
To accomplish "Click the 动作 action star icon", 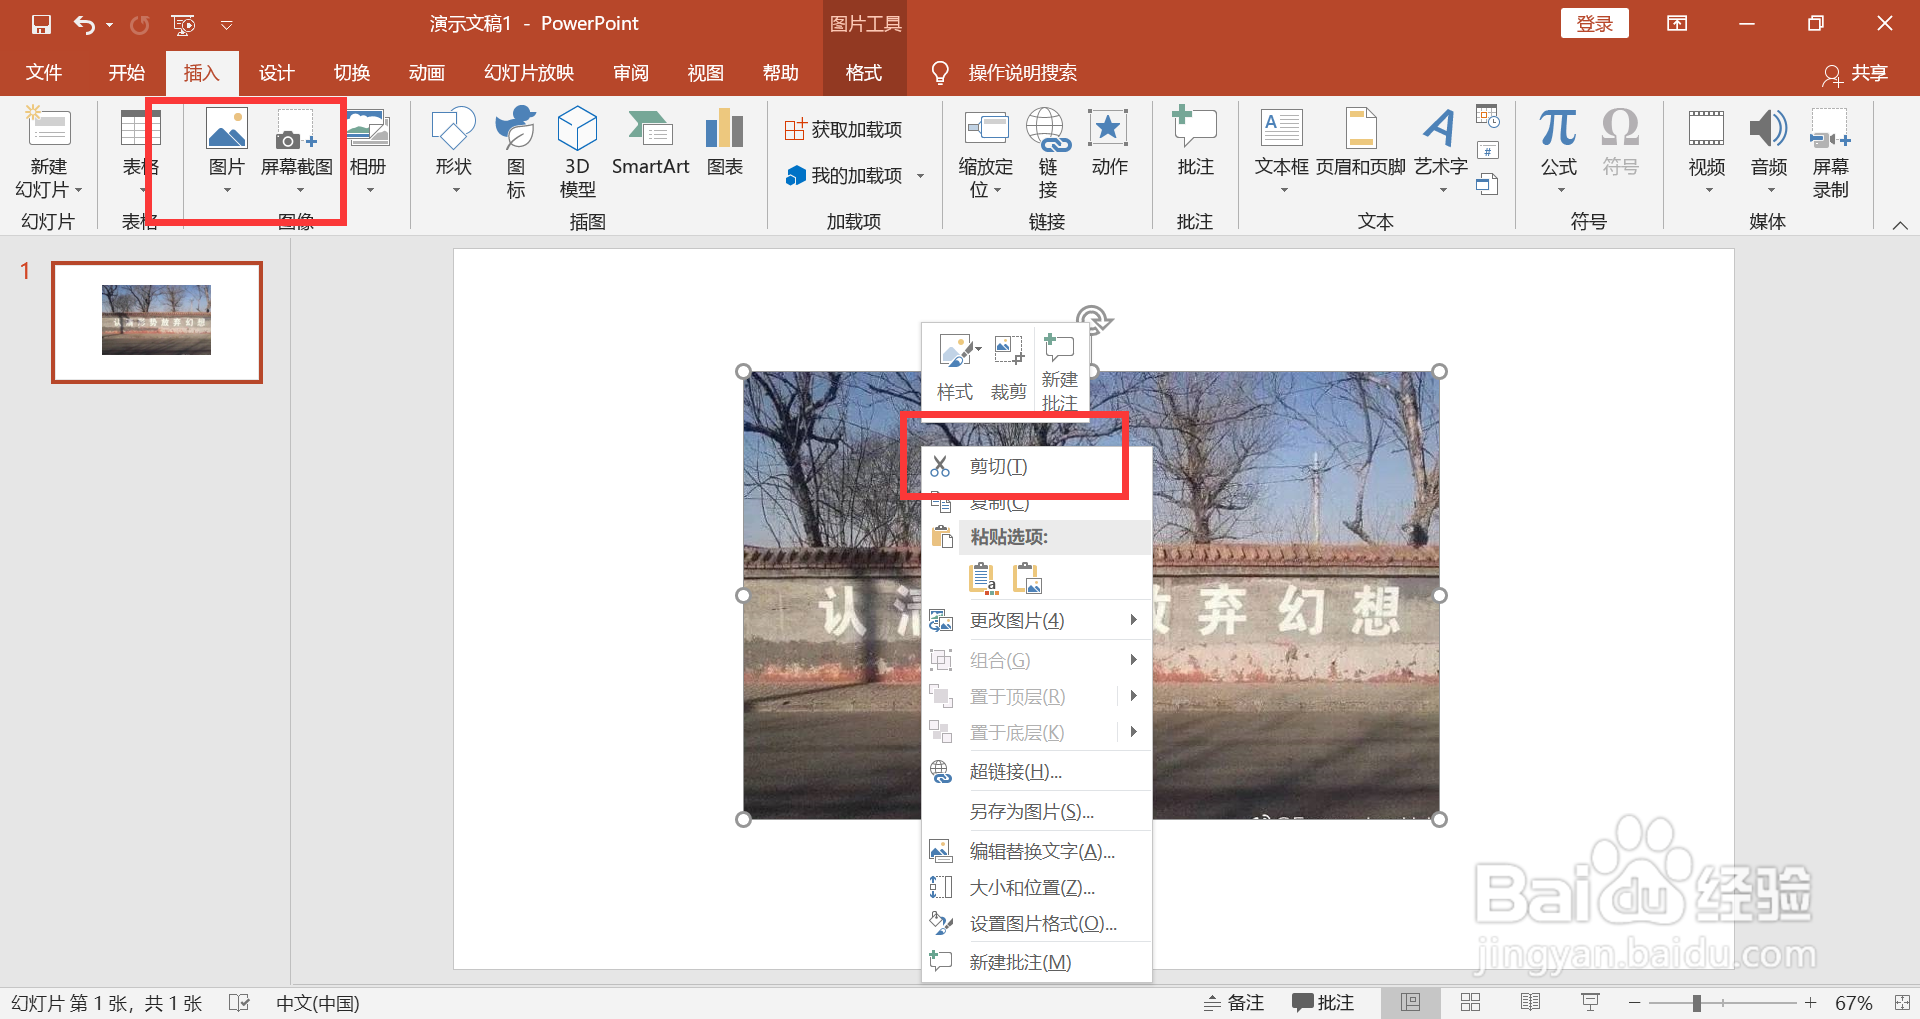I will pos(1109,143).
